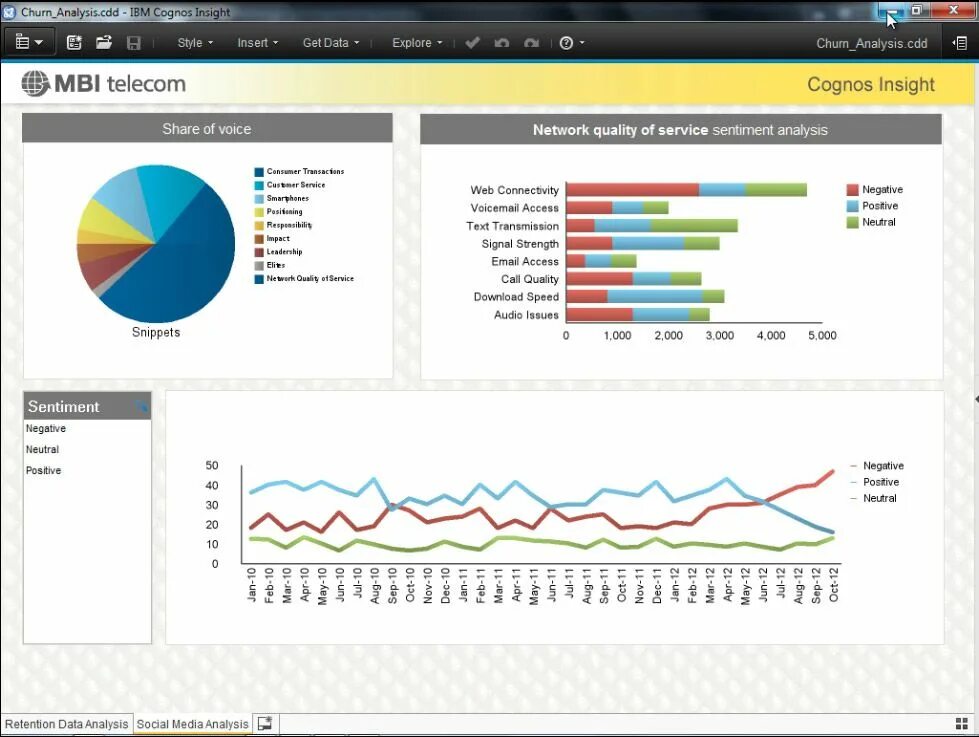Image resolution: width=979 pixels, height=737 pixels.
Task: Click Neutral swatch in bar chart legend
Action: click(852, 222)
